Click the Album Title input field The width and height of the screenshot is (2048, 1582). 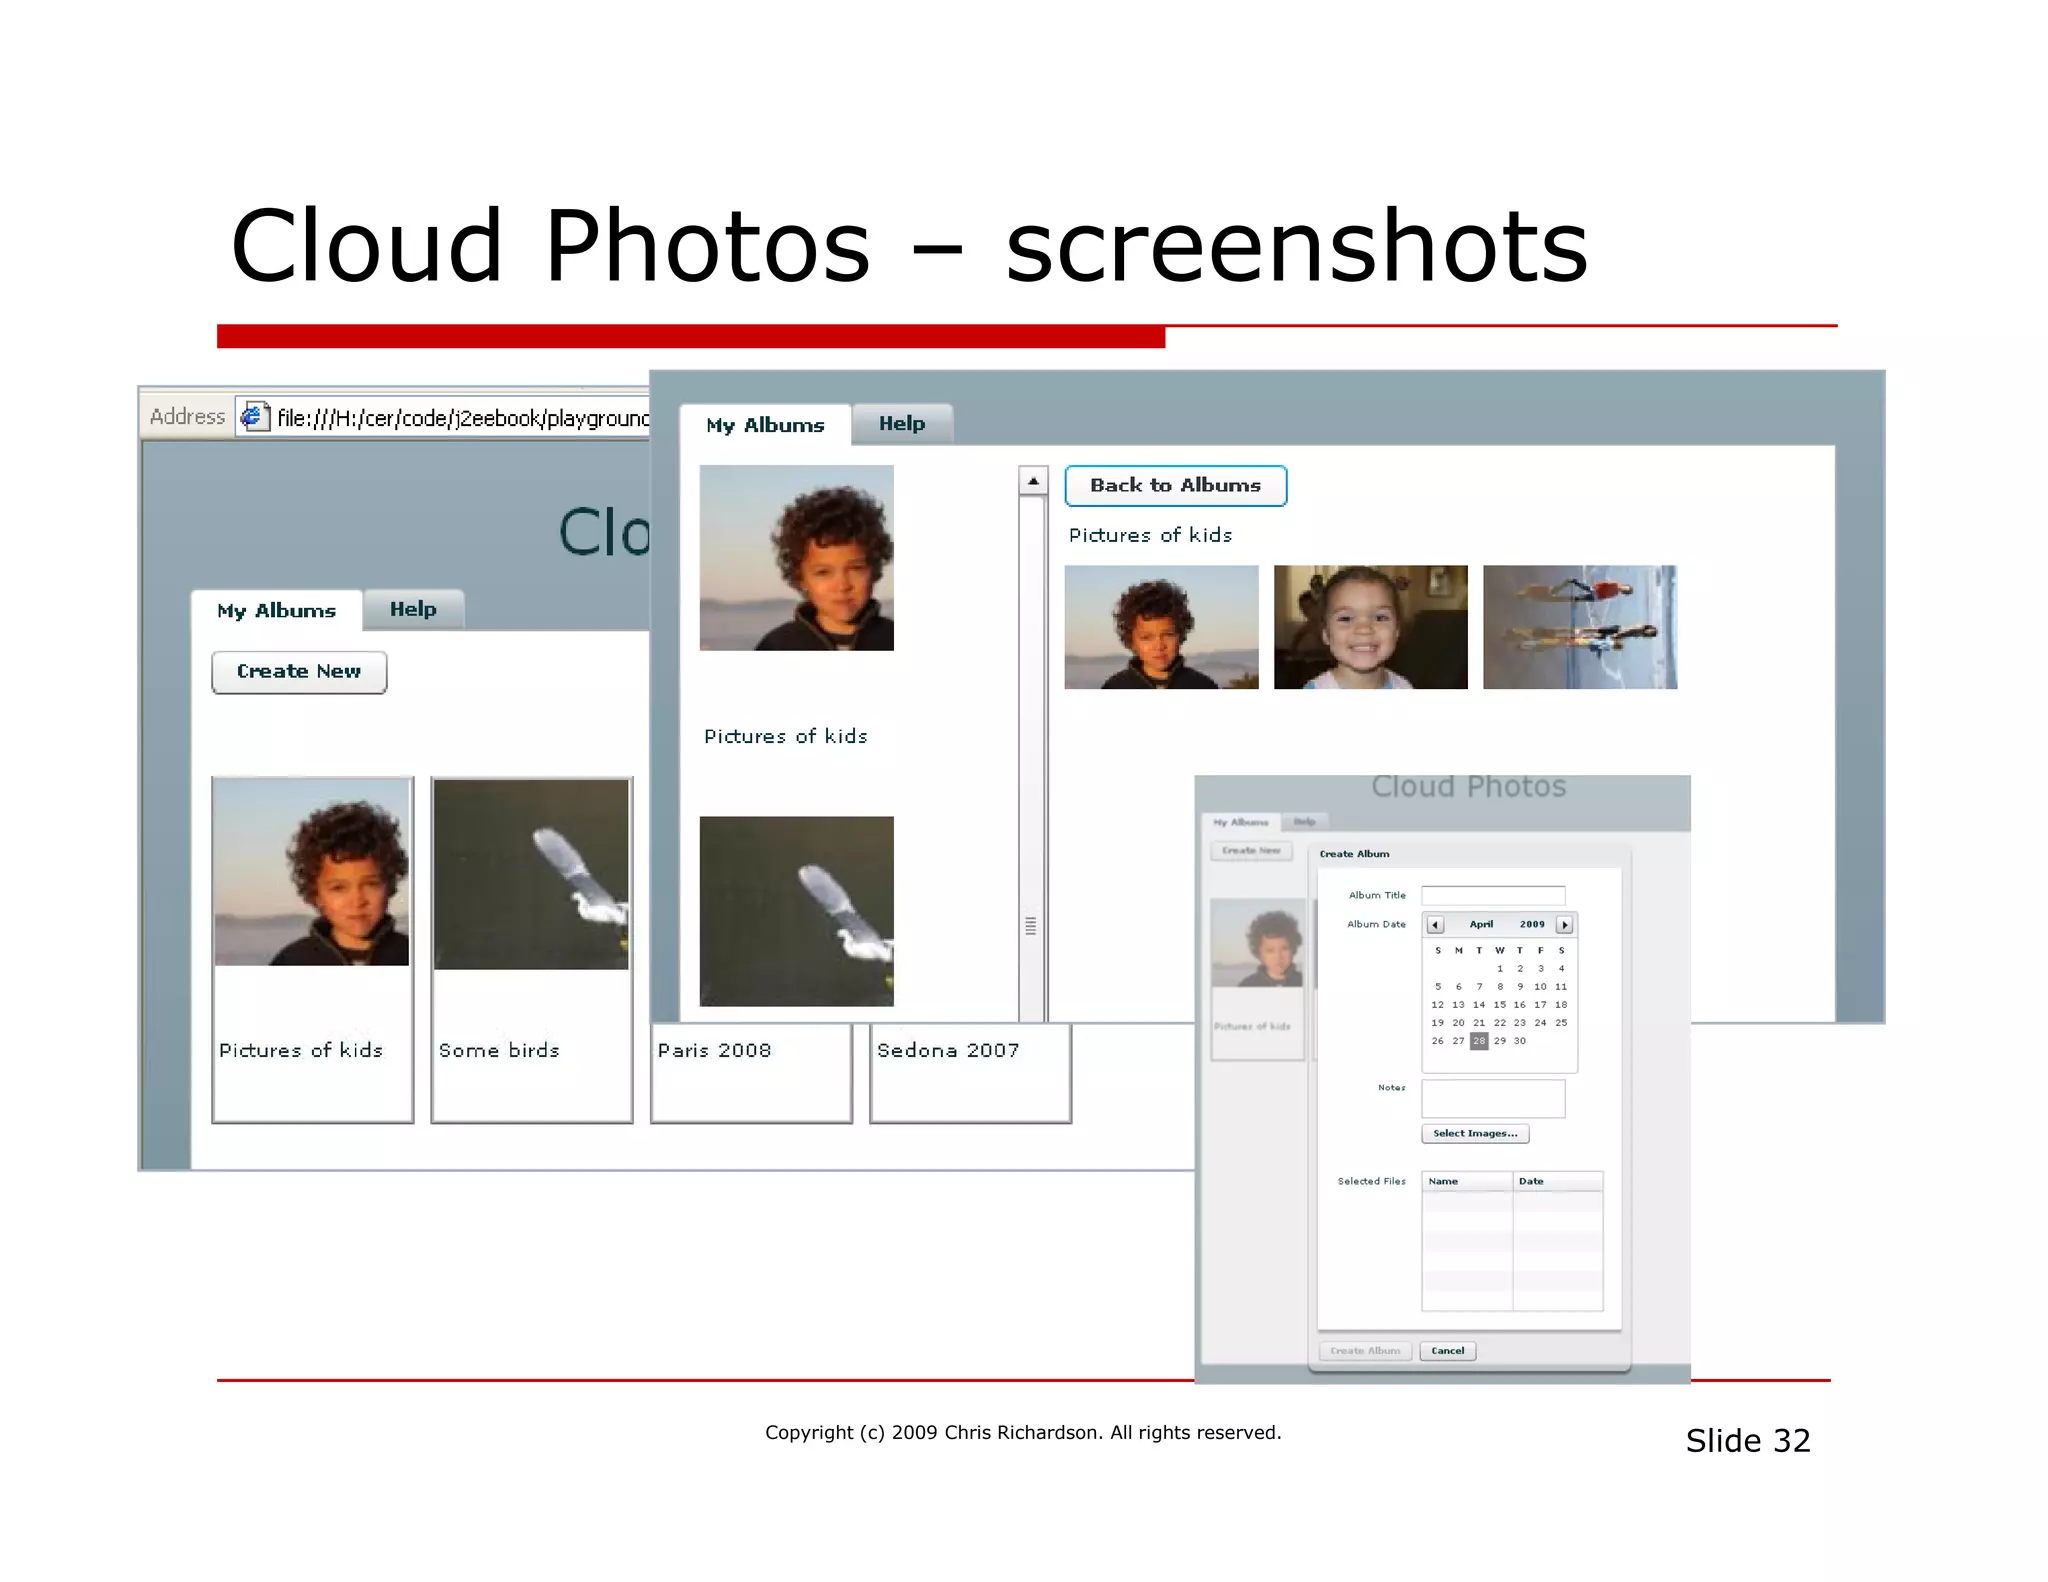[1493, 896]
